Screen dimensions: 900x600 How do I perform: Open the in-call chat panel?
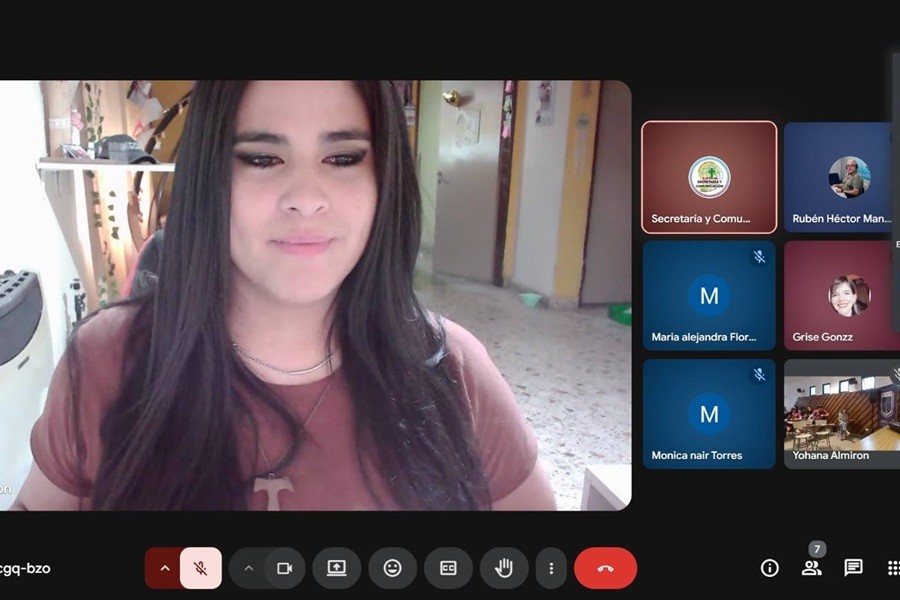(853, 568)
